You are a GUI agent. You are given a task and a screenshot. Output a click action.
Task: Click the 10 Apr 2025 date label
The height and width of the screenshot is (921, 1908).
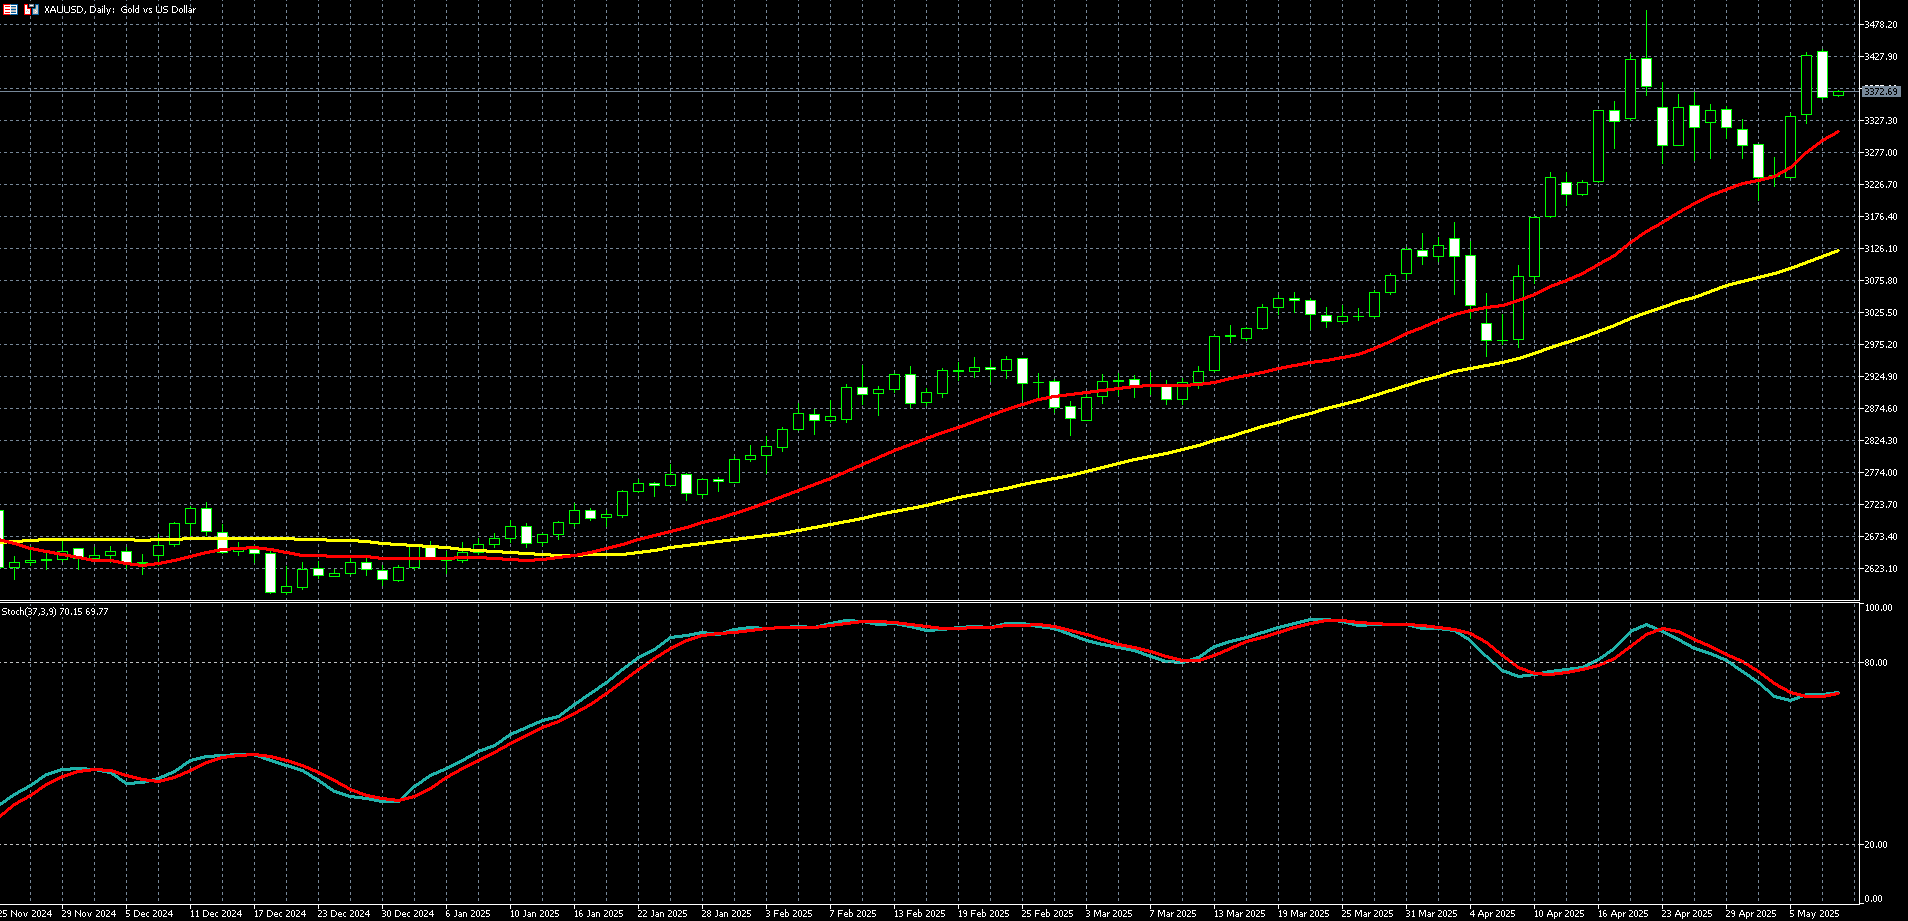point(1559,913)
